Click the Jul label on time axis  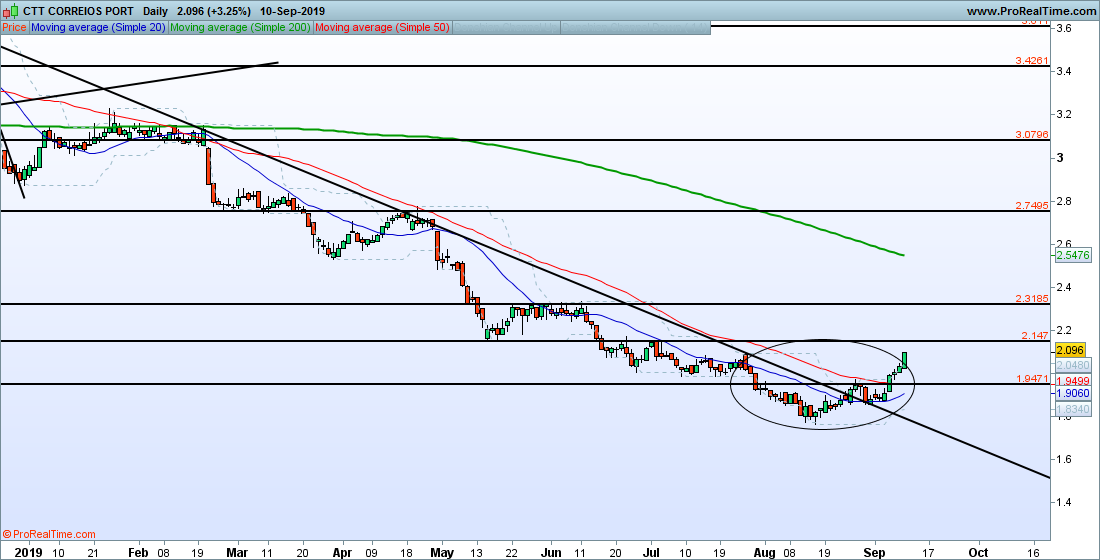tap(650, 552)
